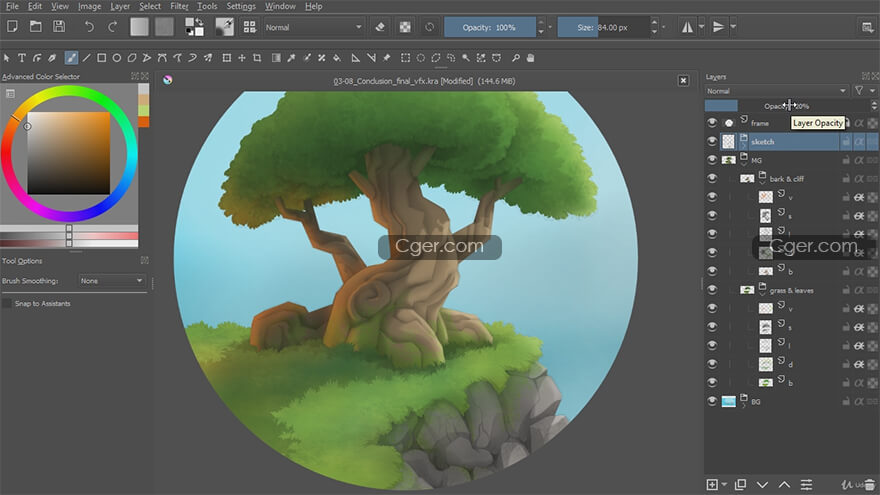Viewport: 880px width, 495px height.
Task: Delete layer with trash icon
Action: [869, 484]
